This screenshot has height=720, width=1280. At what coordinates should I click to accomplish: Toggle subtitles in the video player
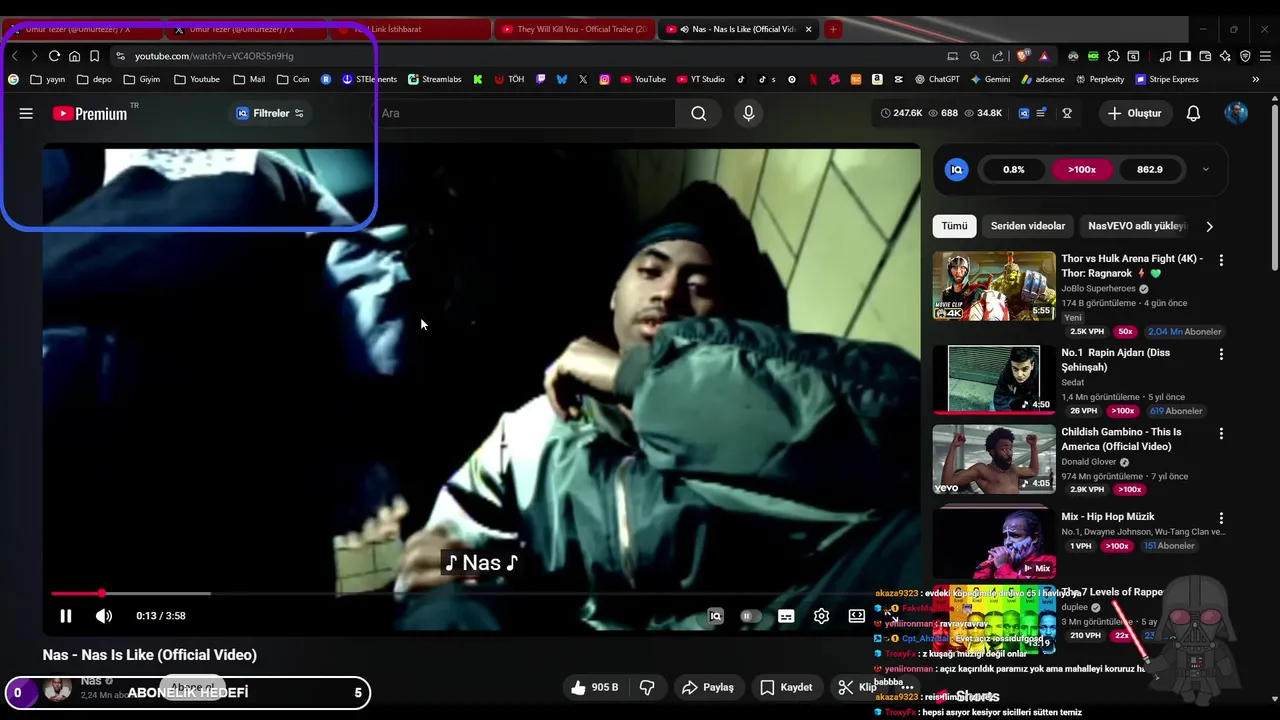(x=786, y=616)
